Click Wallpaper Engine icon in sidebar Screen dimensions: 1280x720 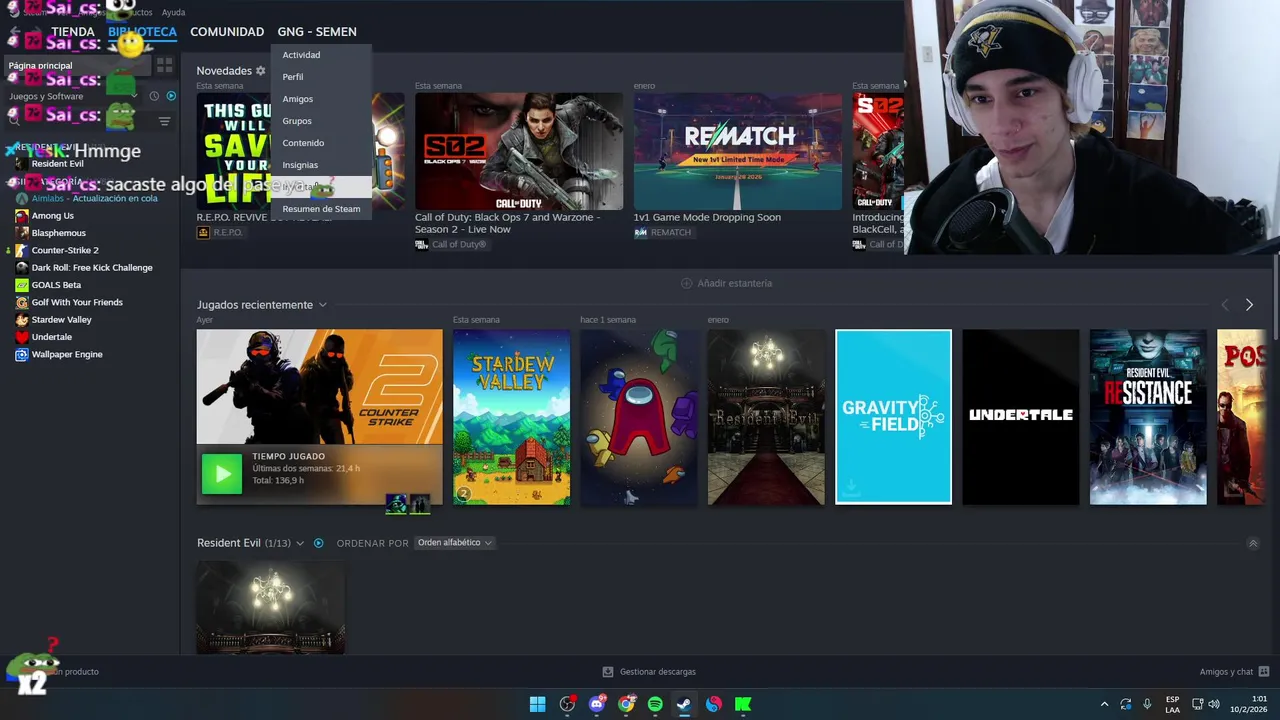click(22, 354)
